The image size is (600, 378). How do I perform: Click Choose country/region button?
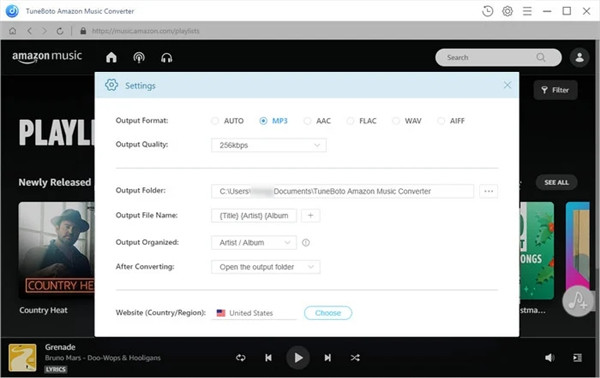click(328, 313)
